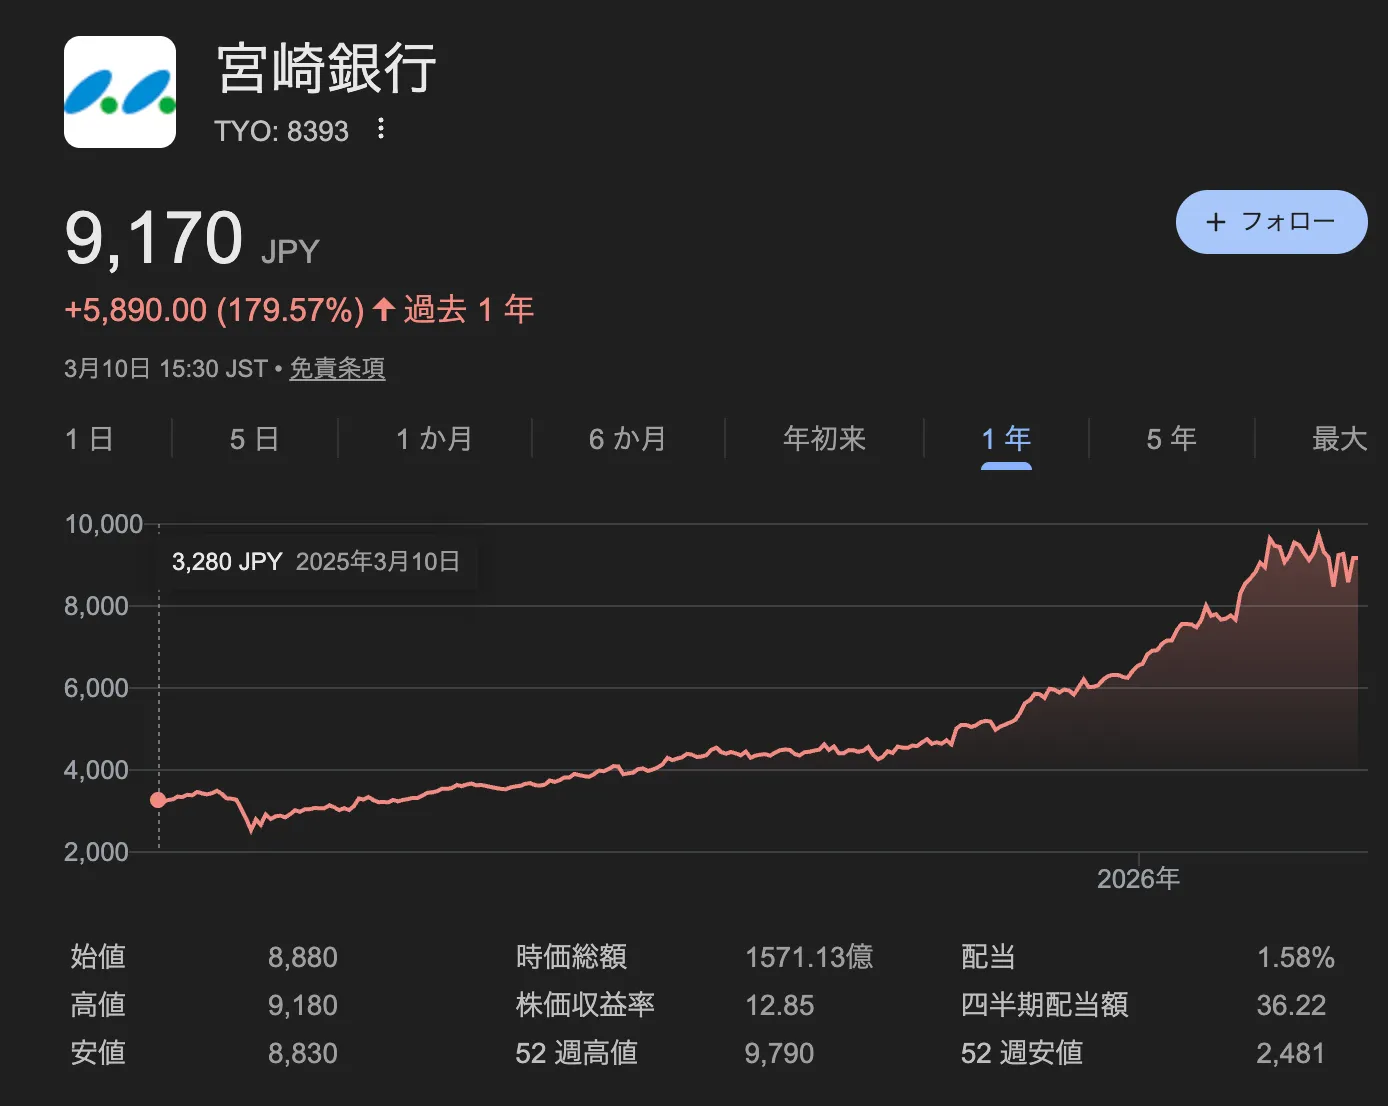Screen dimensions: 1388x1106
Task: Select the 5 日 time range tab
Action: 254,439
